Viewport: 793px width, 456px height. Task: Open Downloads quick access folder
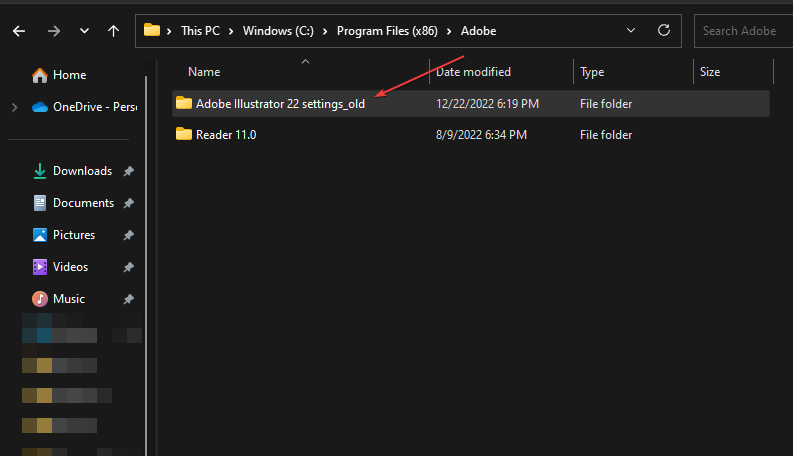[82, 171]
